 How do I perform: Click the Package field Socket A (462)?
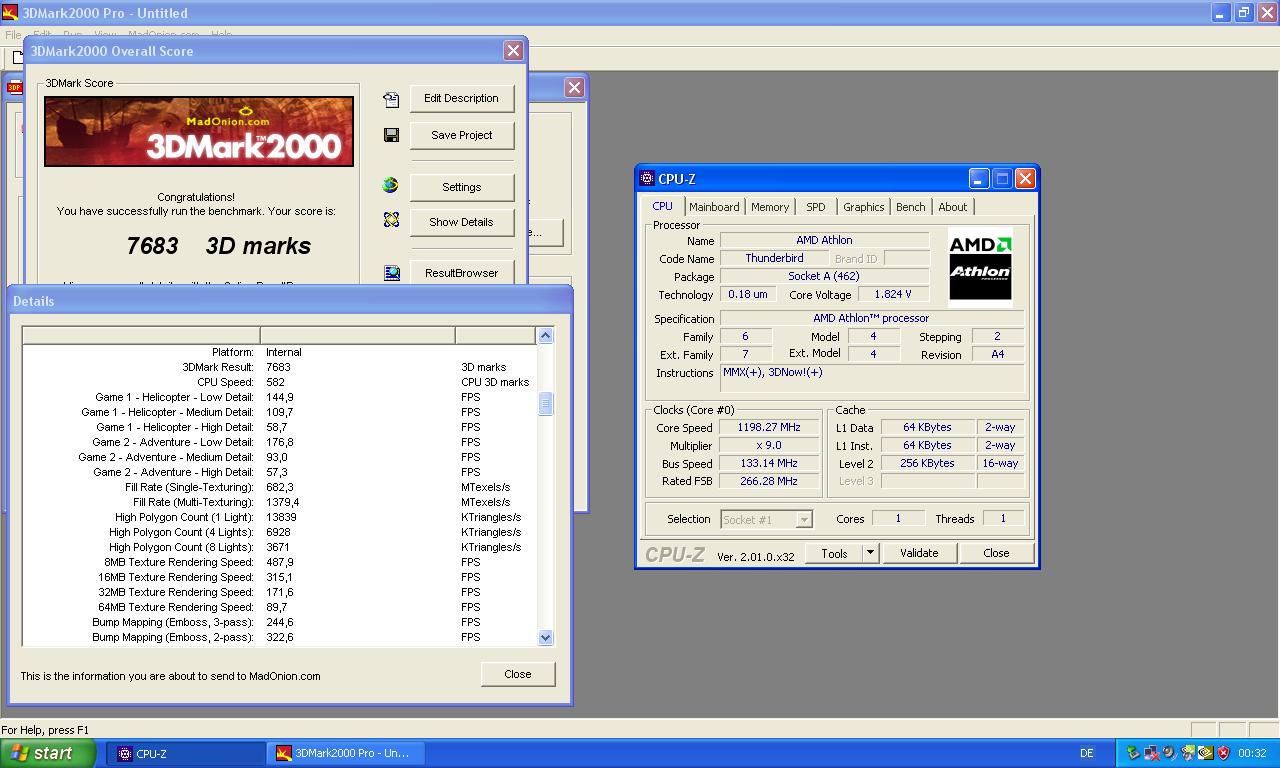click(824, 276)
